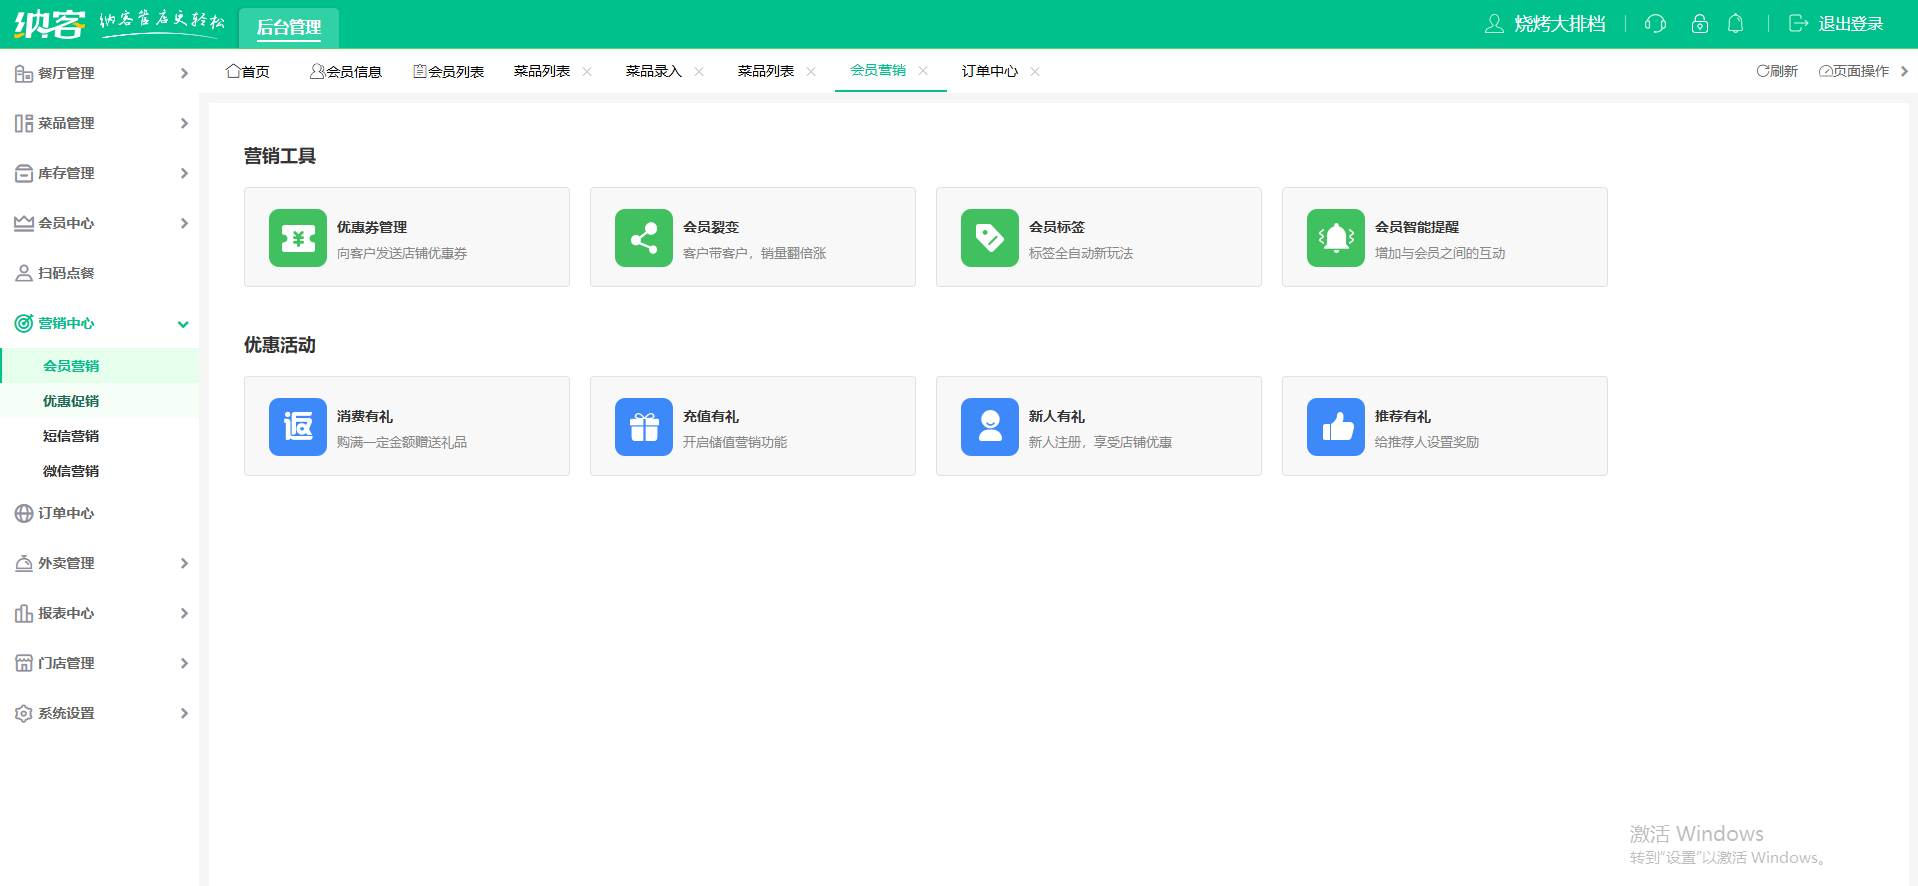Expand the 餐厅管理 sidebar menu

tap(100, 73)
